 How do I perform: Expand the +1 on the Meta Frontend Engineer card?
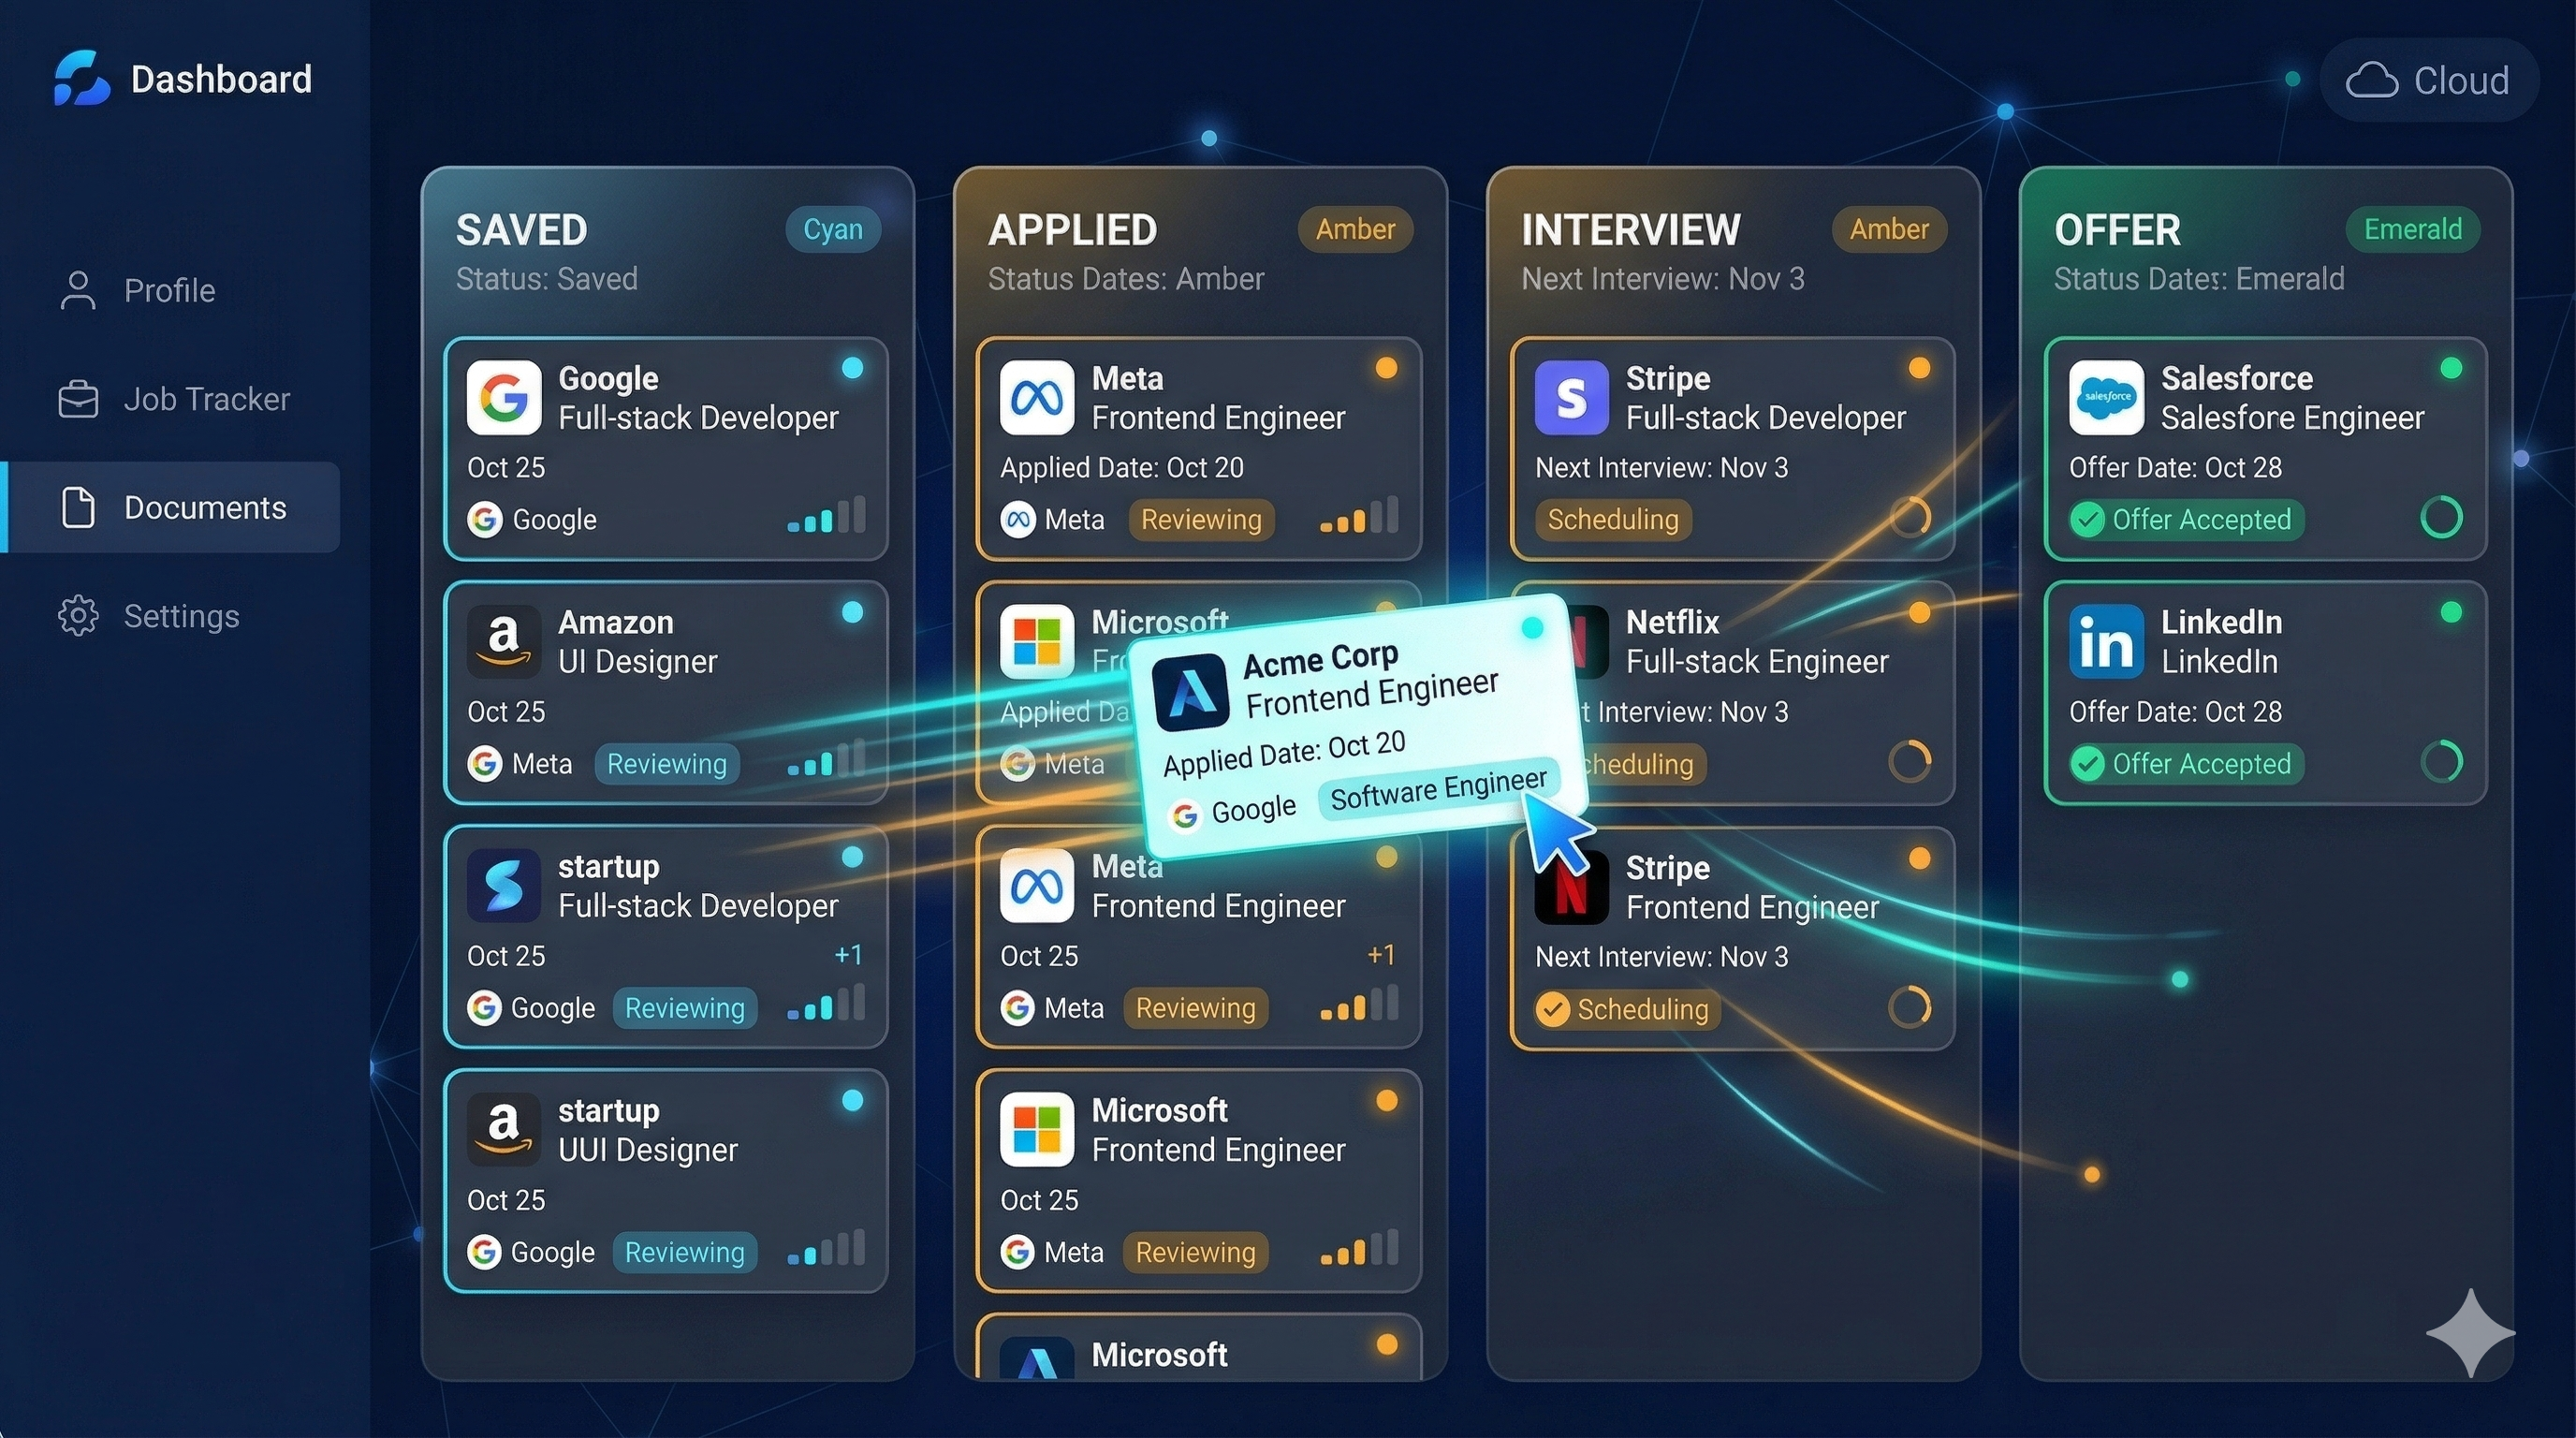1382,955
